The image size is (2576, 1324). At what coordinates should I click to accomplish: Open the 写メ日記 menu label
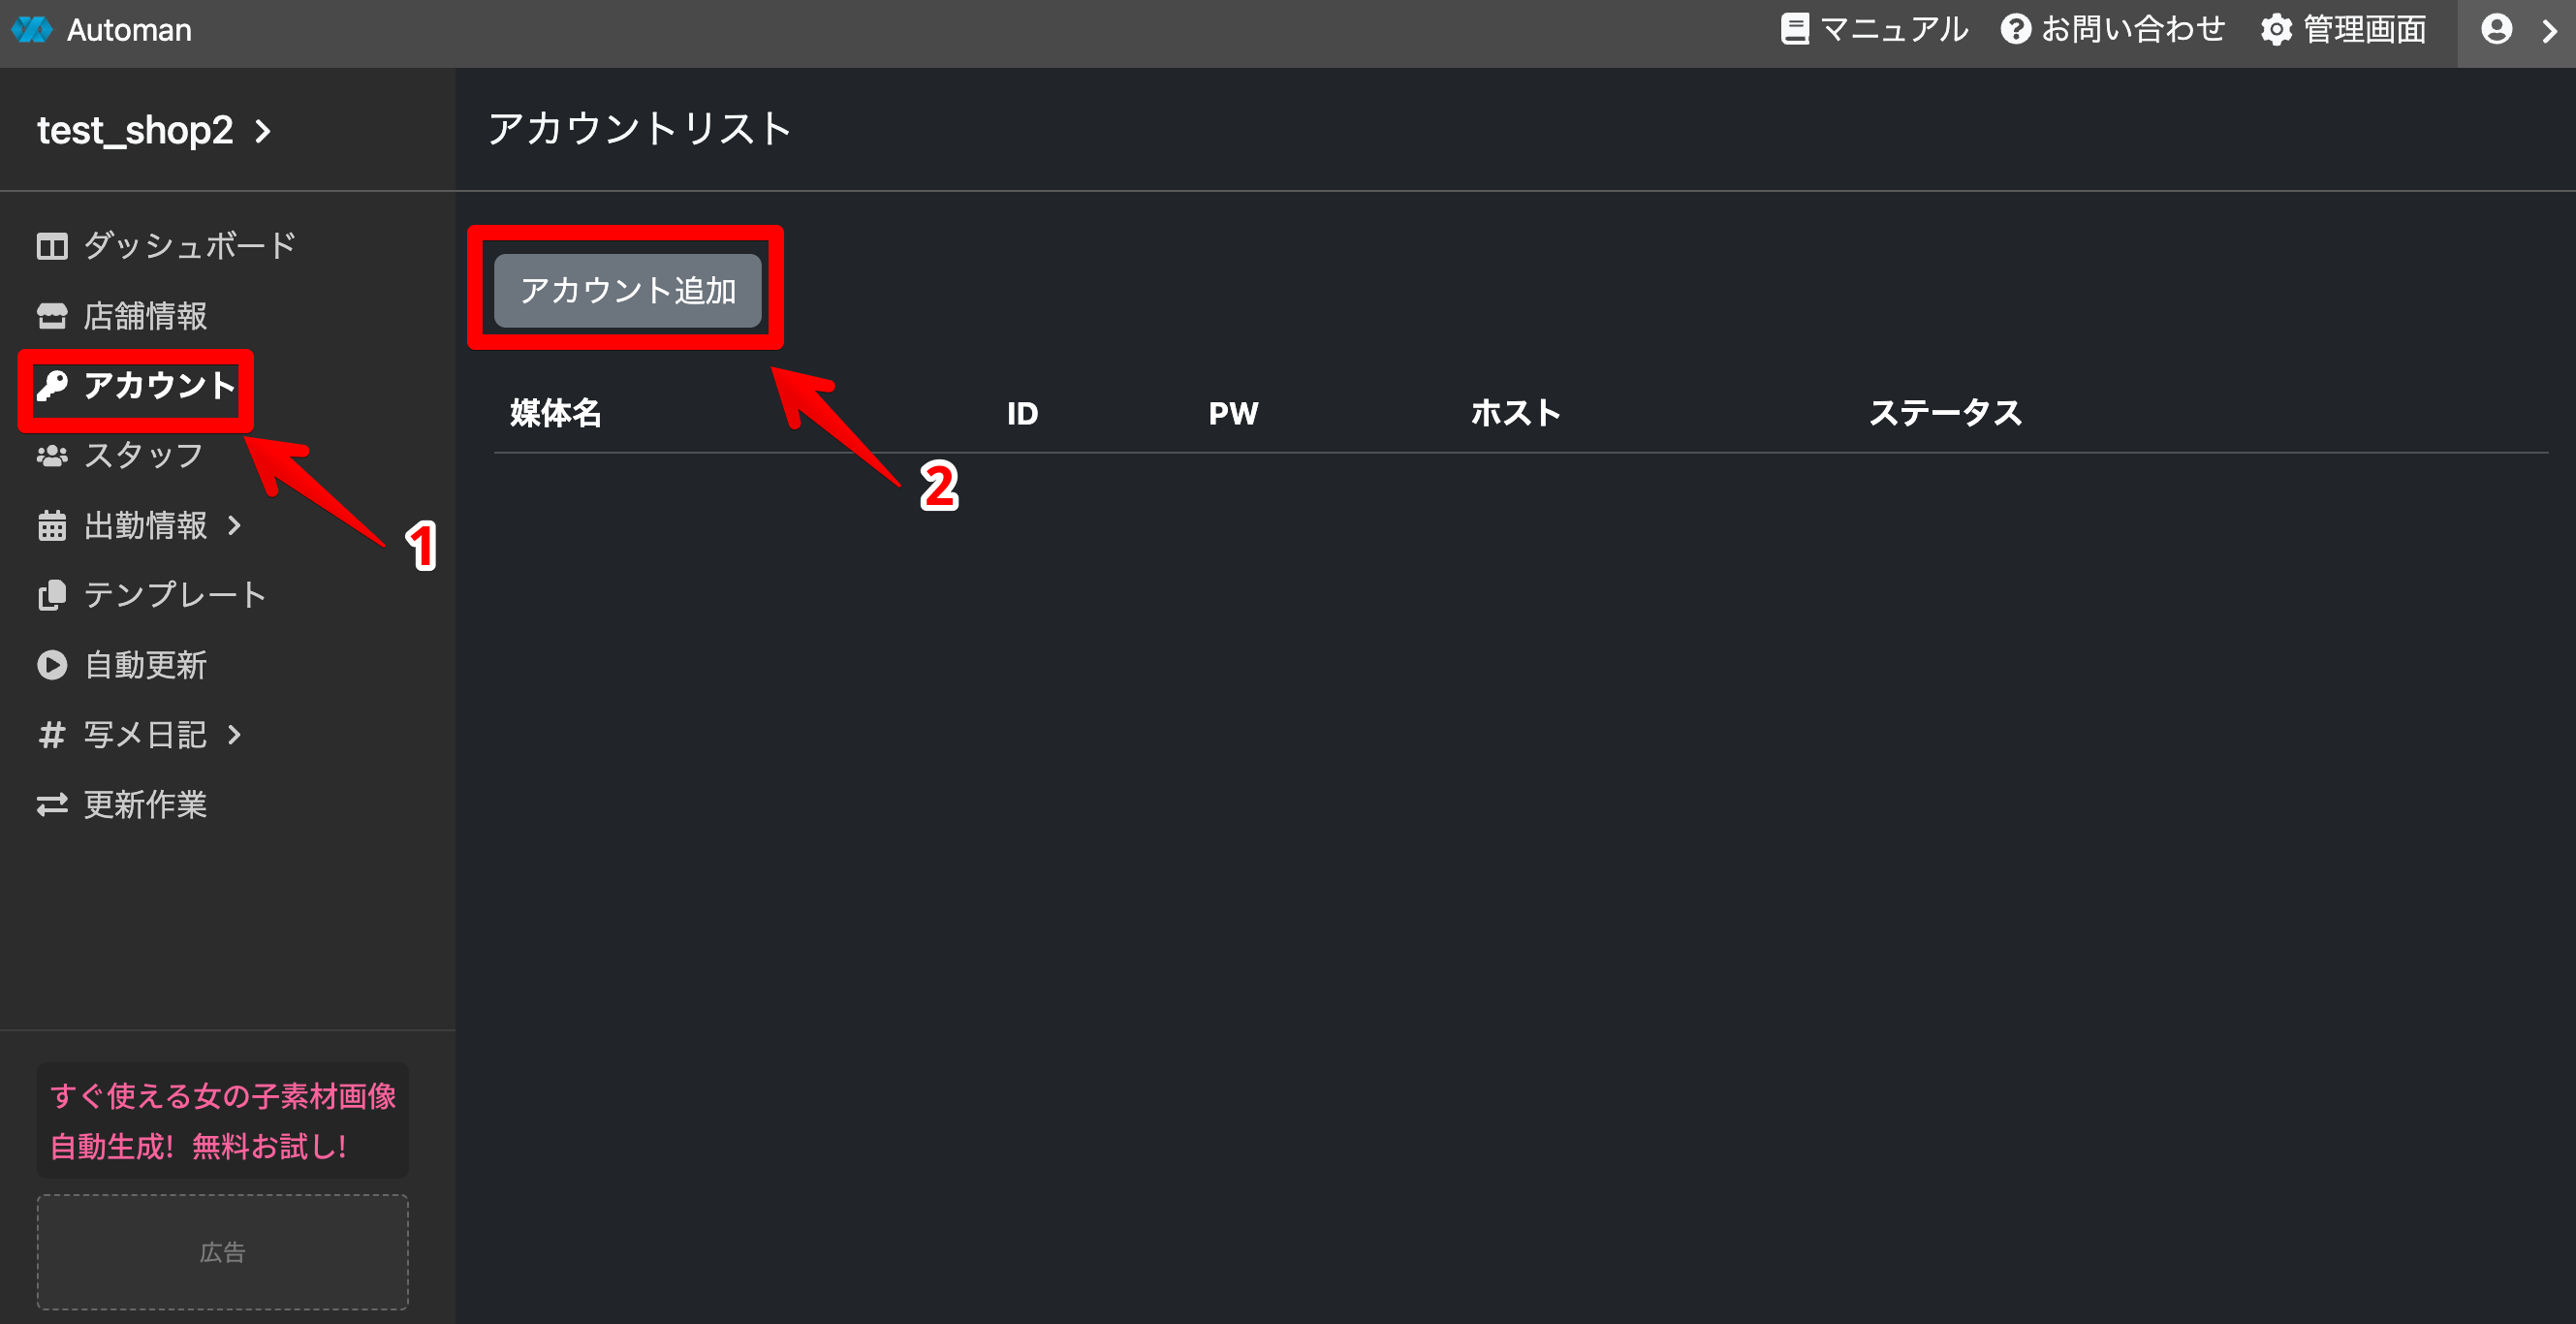(146, 735)
